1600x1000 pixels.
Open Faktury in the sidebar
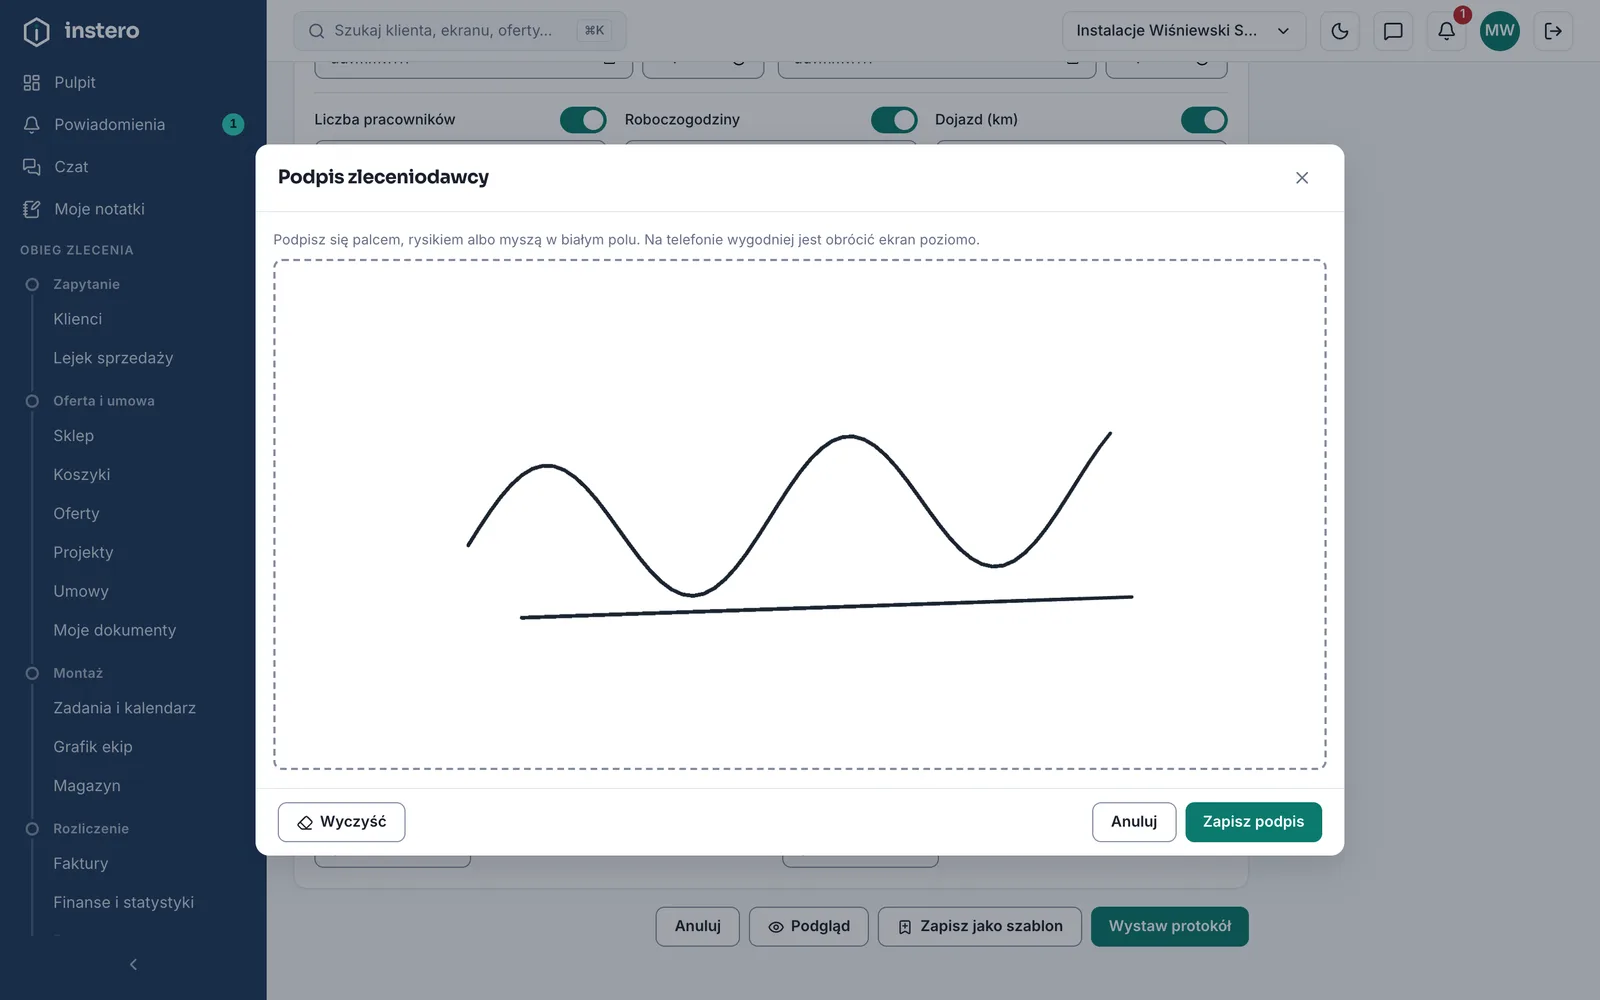80,864
